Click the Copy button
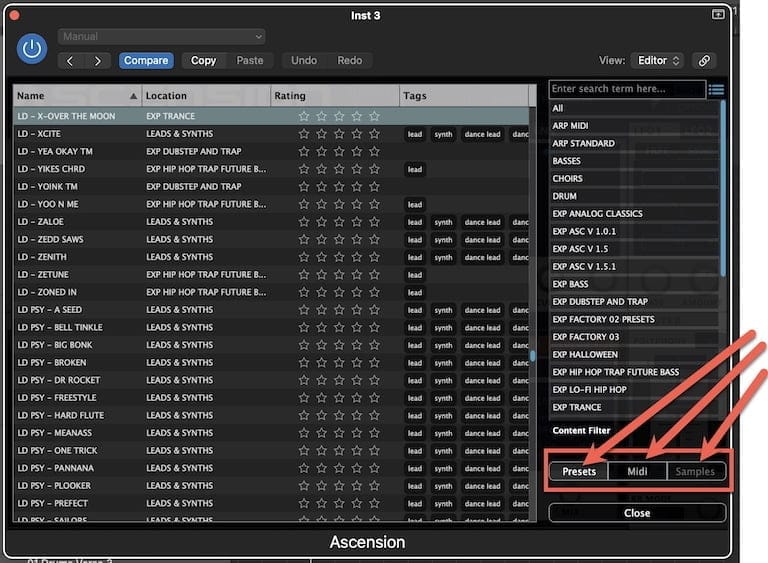The height and width of the screenshot is (563, 768). pos(203,61)
